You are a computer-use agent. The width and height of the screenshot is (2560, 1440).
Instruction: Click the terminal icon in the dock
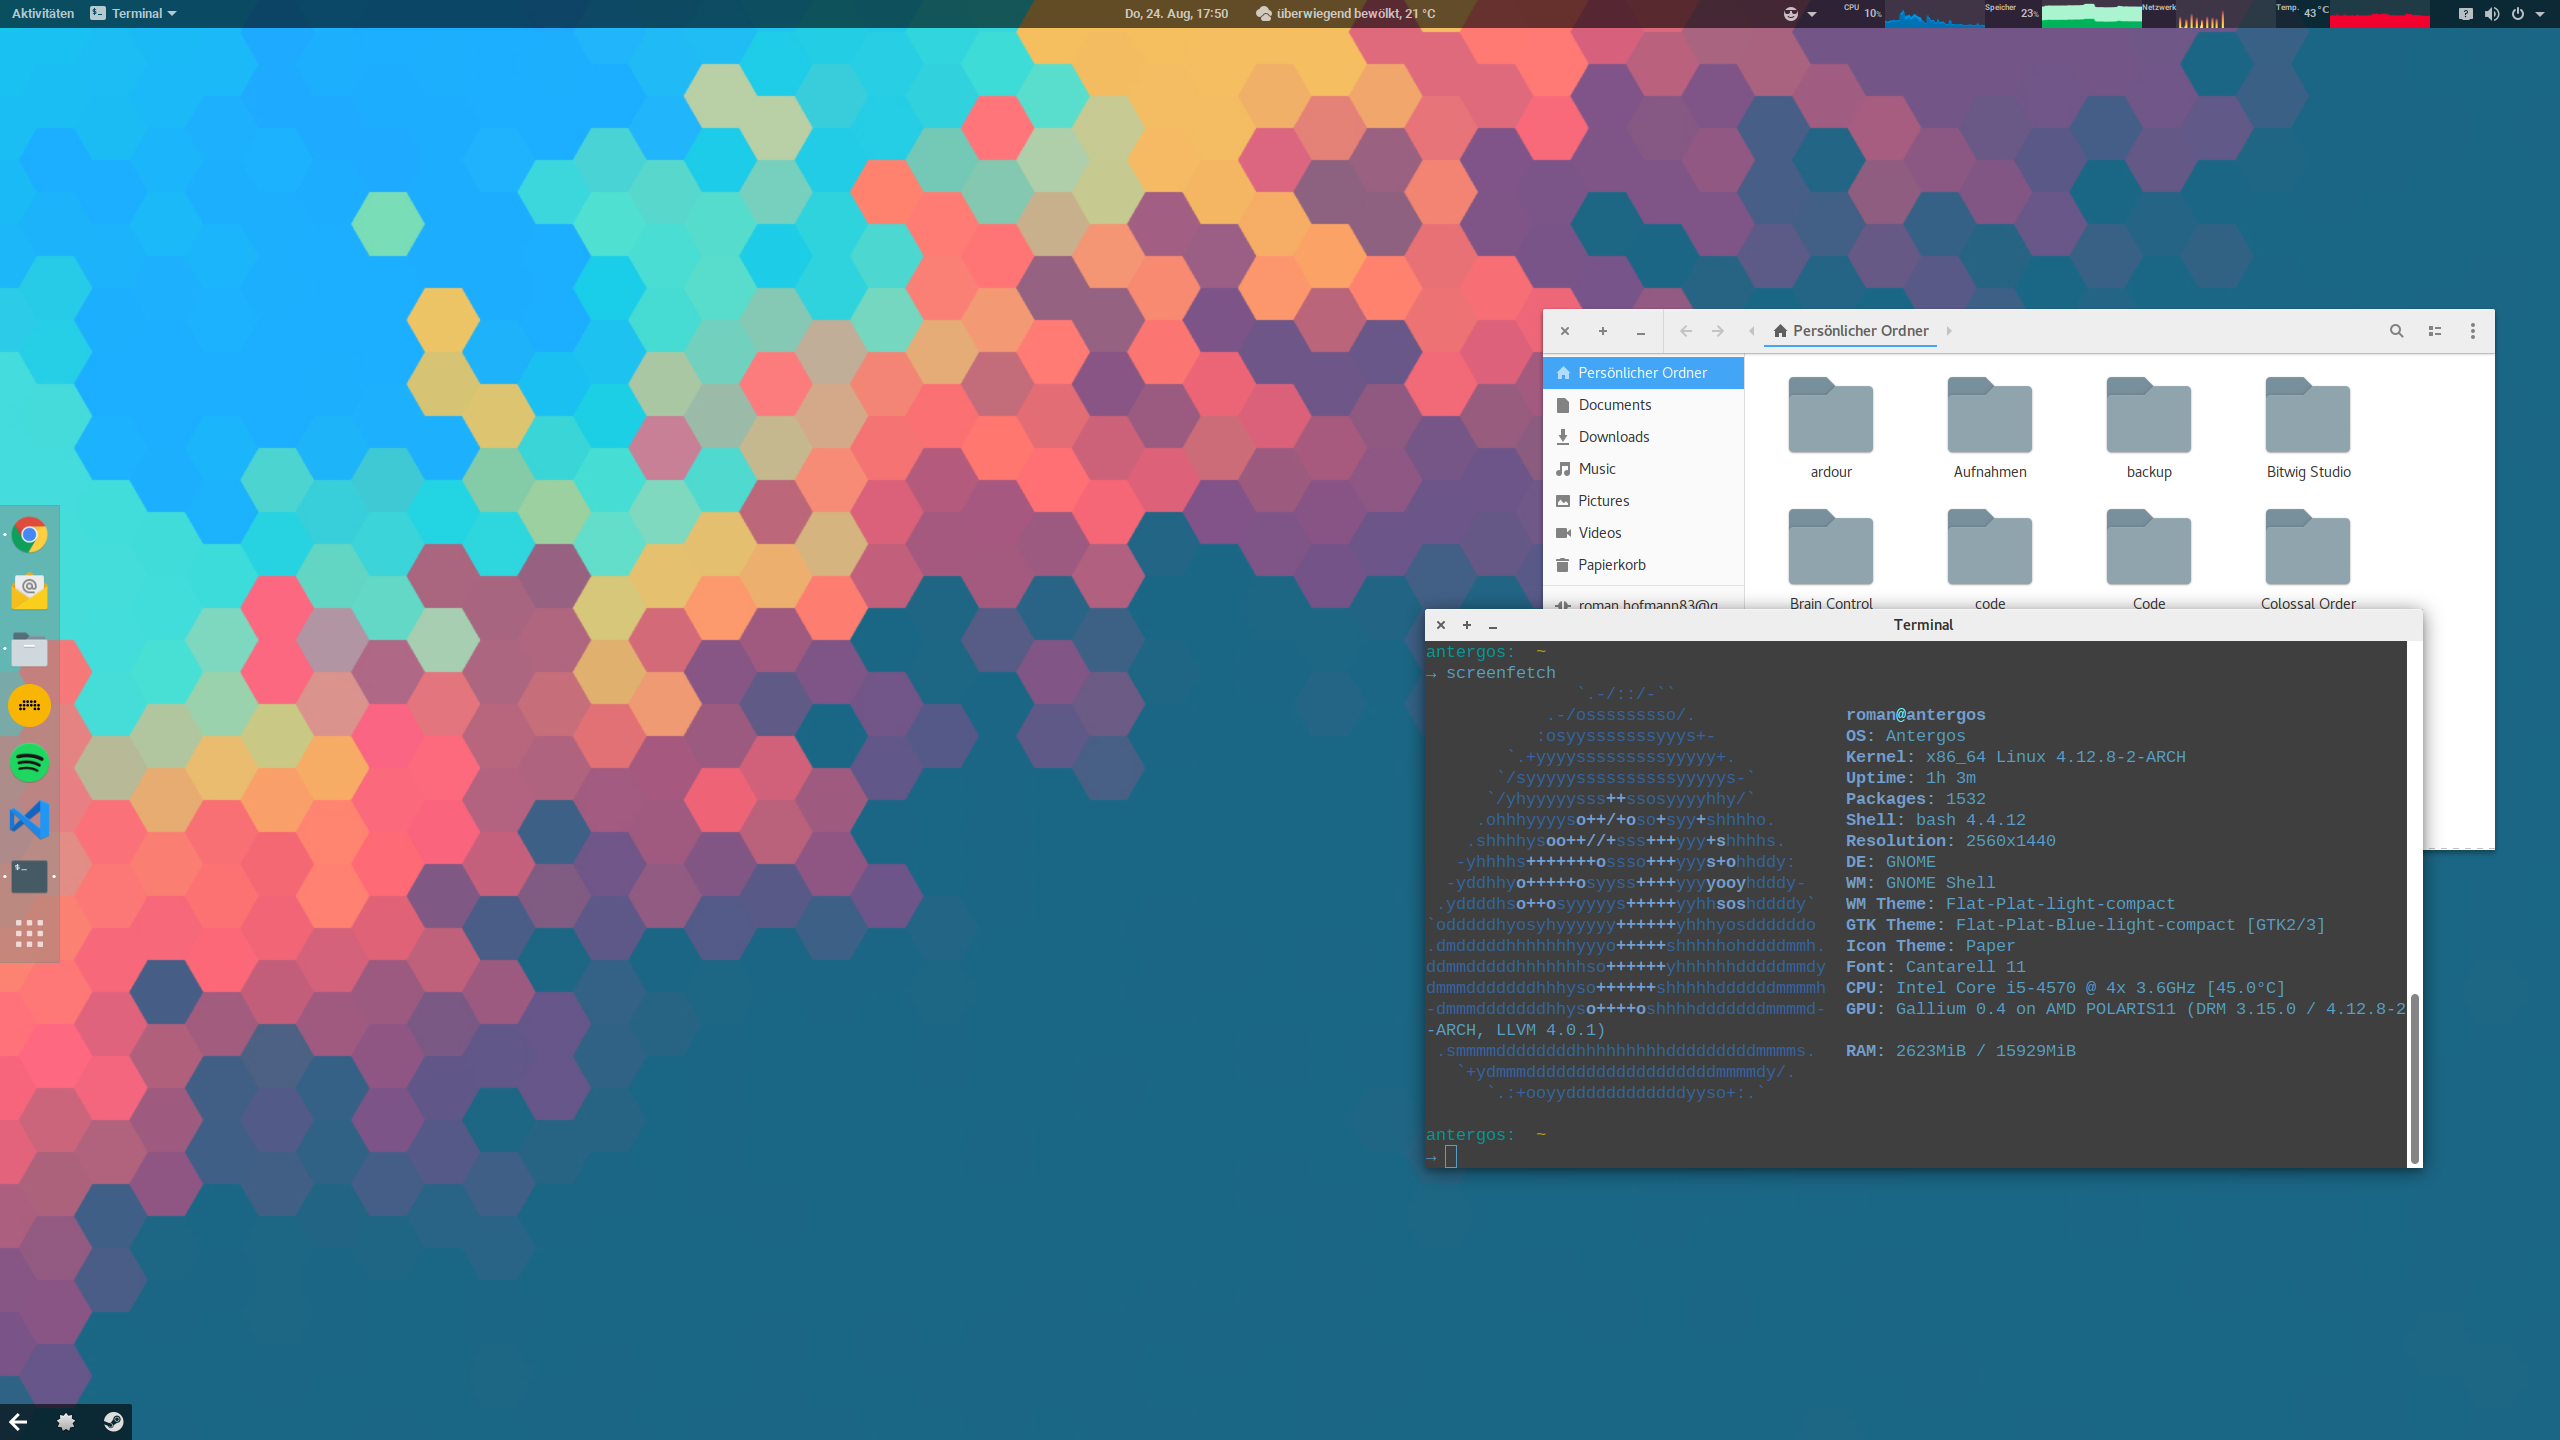point(30,877)
